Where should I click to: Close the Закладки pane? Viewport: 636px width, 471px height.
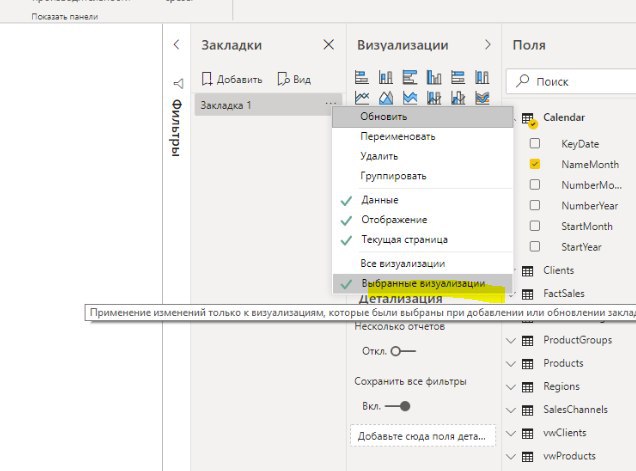click(x=329, y=44)
